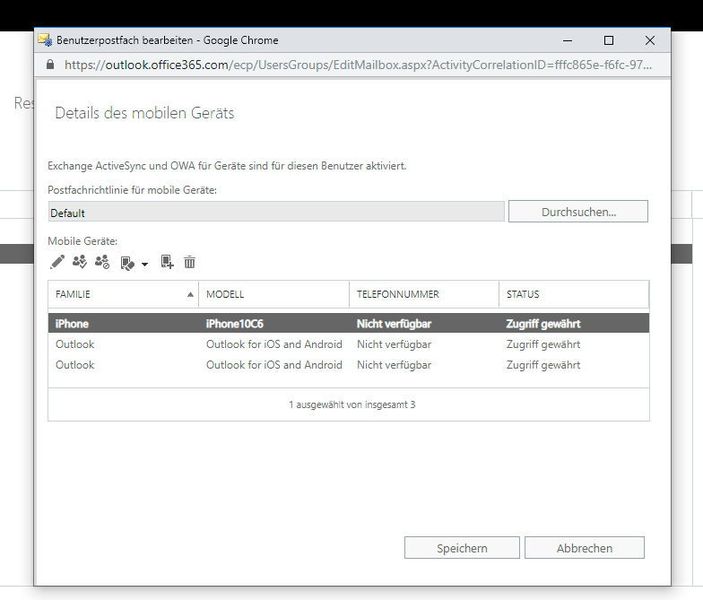Open the wipe data dropdown arrow

(144, 264)
